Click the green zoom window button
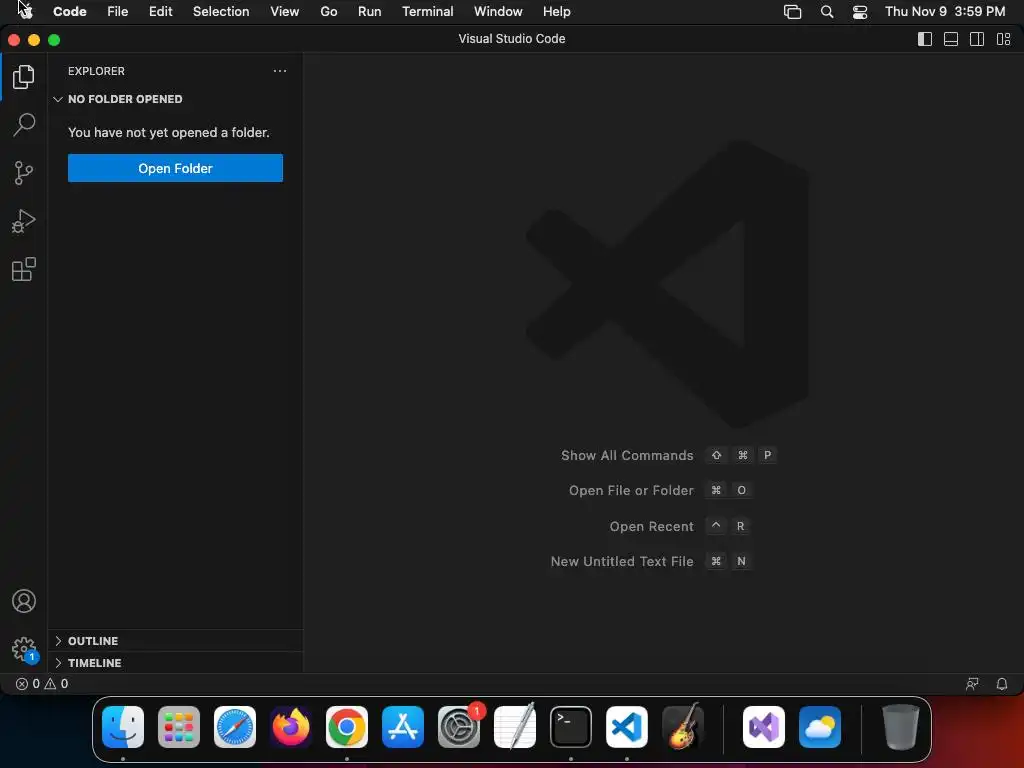Image resolution: width=1024 pixels, height=768 pixels. (54, 40)
